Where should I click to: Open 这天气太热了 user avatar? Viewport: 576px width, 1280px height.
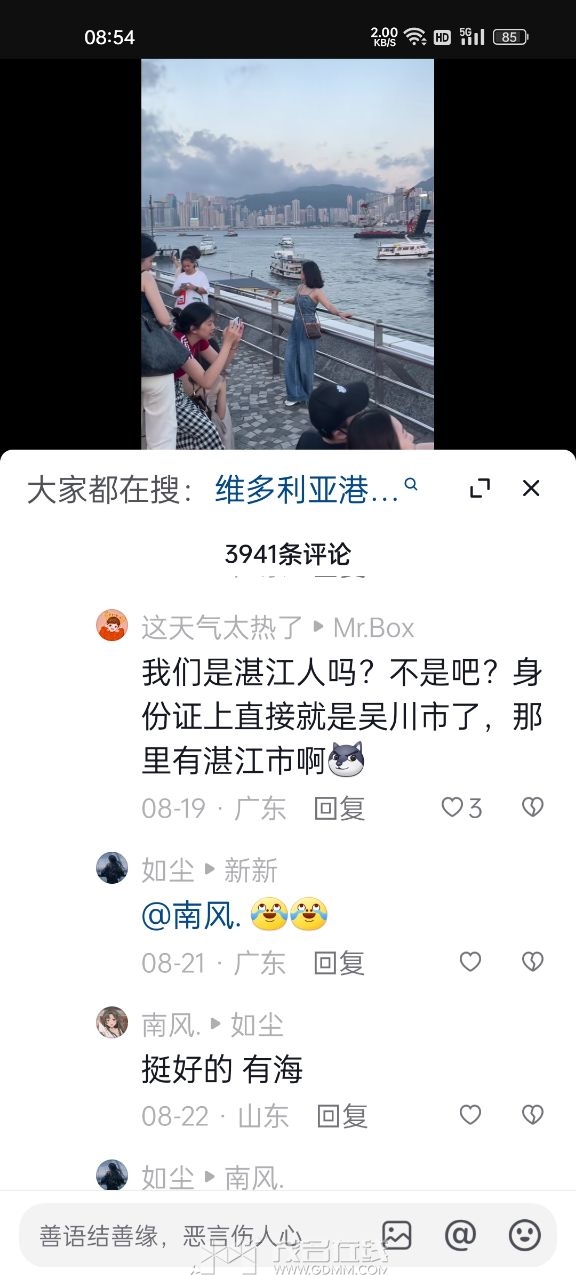[112, 626]
